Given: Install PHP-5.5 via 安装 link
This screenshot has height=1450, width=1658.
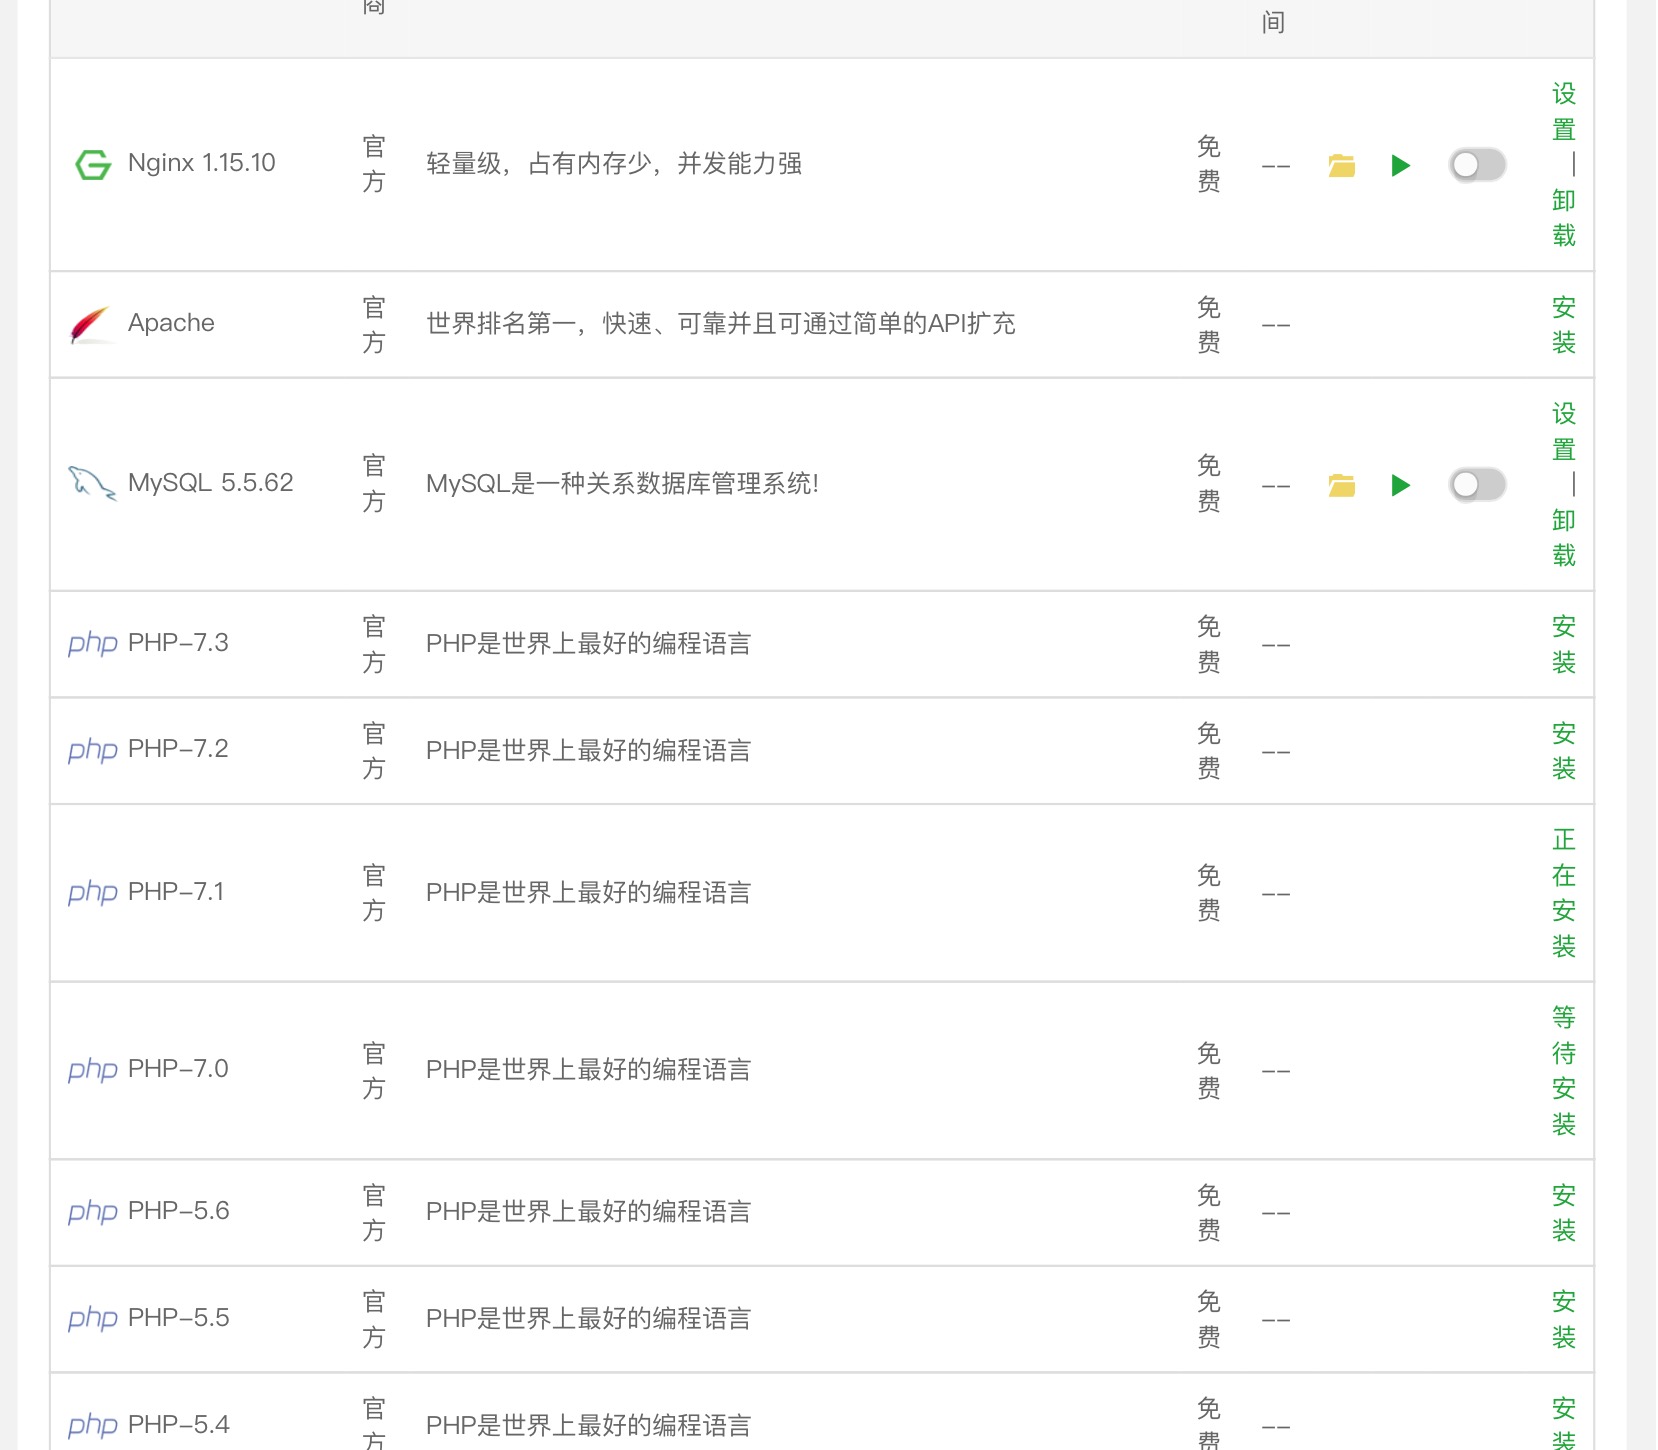Looking at the screenshot, I should point(1564,1320).
